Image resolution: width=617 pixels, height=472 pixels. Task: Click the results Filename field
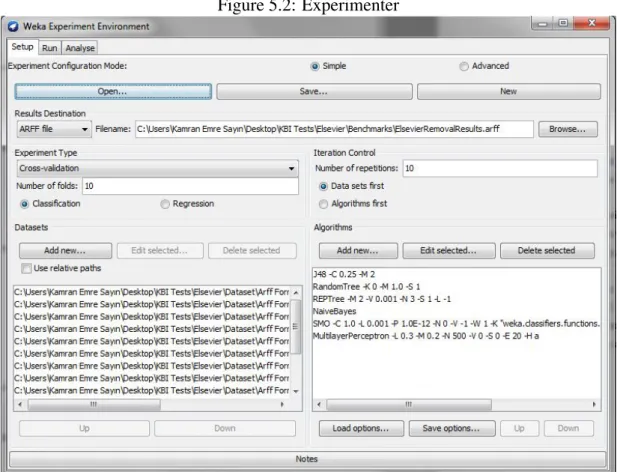[x=334, y=129]
